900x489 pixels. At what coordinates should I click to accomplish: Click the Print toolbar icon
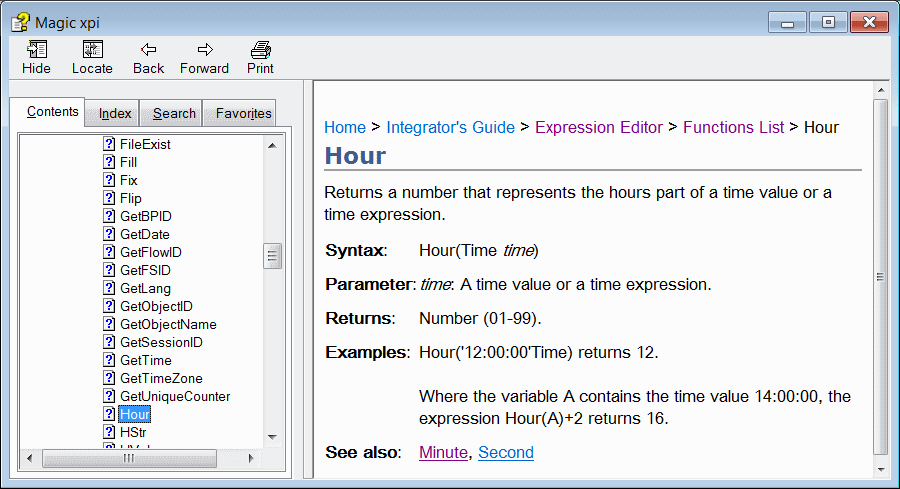[261, 49]
